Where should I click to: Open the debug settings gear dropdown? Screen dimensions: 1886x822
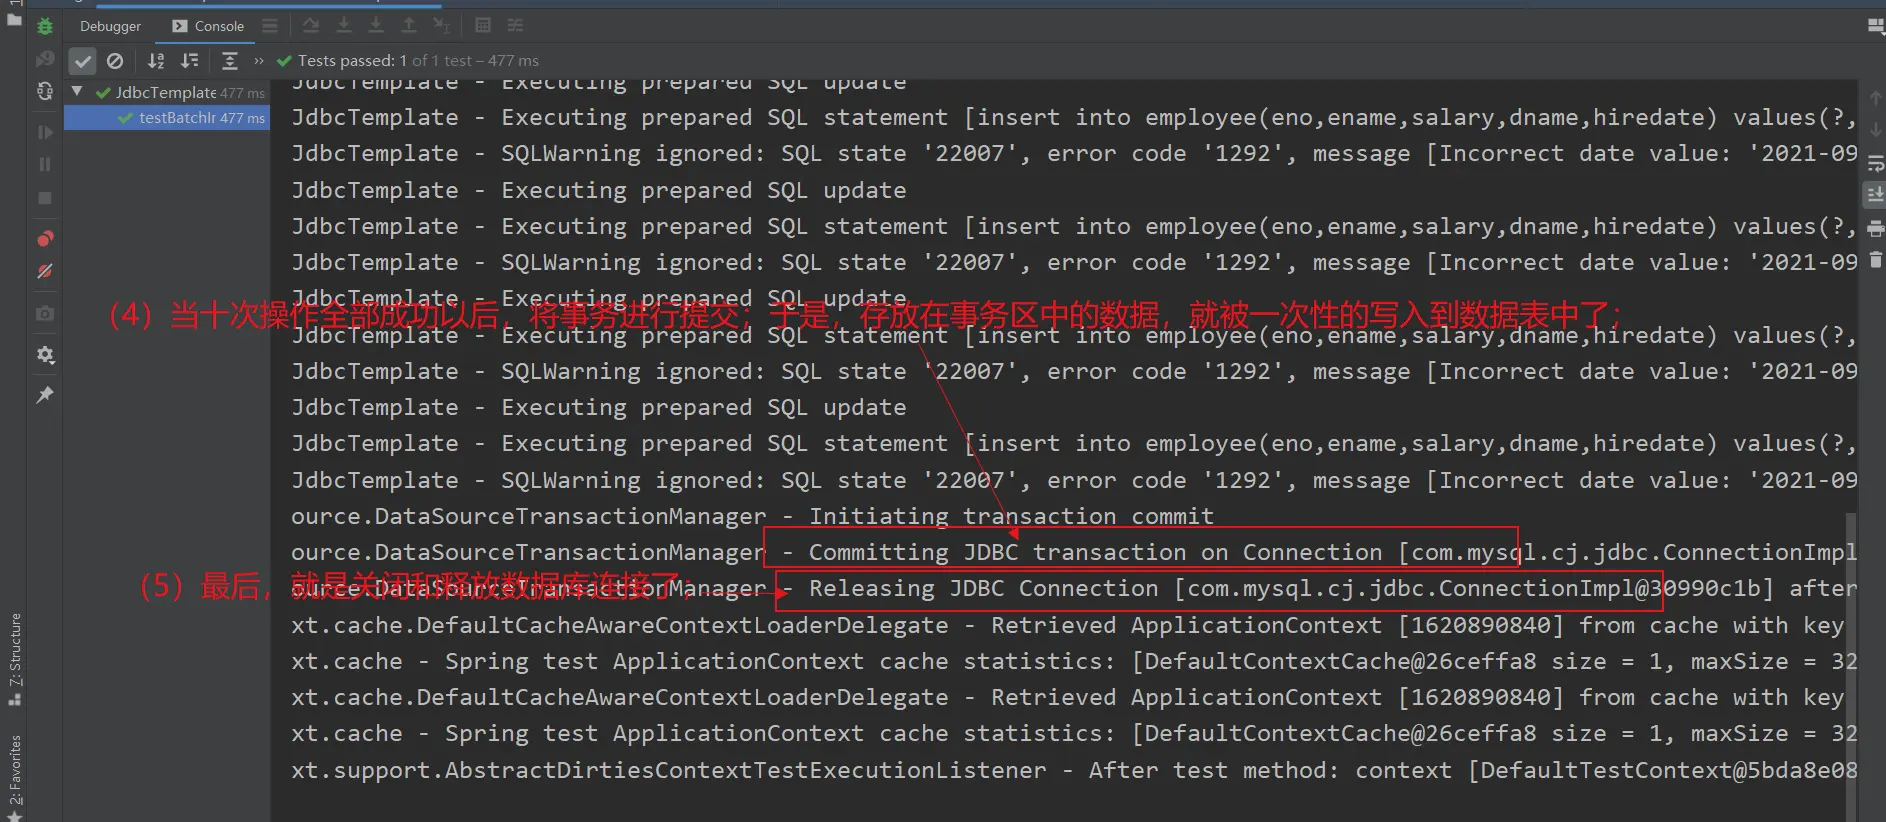tap(45, 355)
